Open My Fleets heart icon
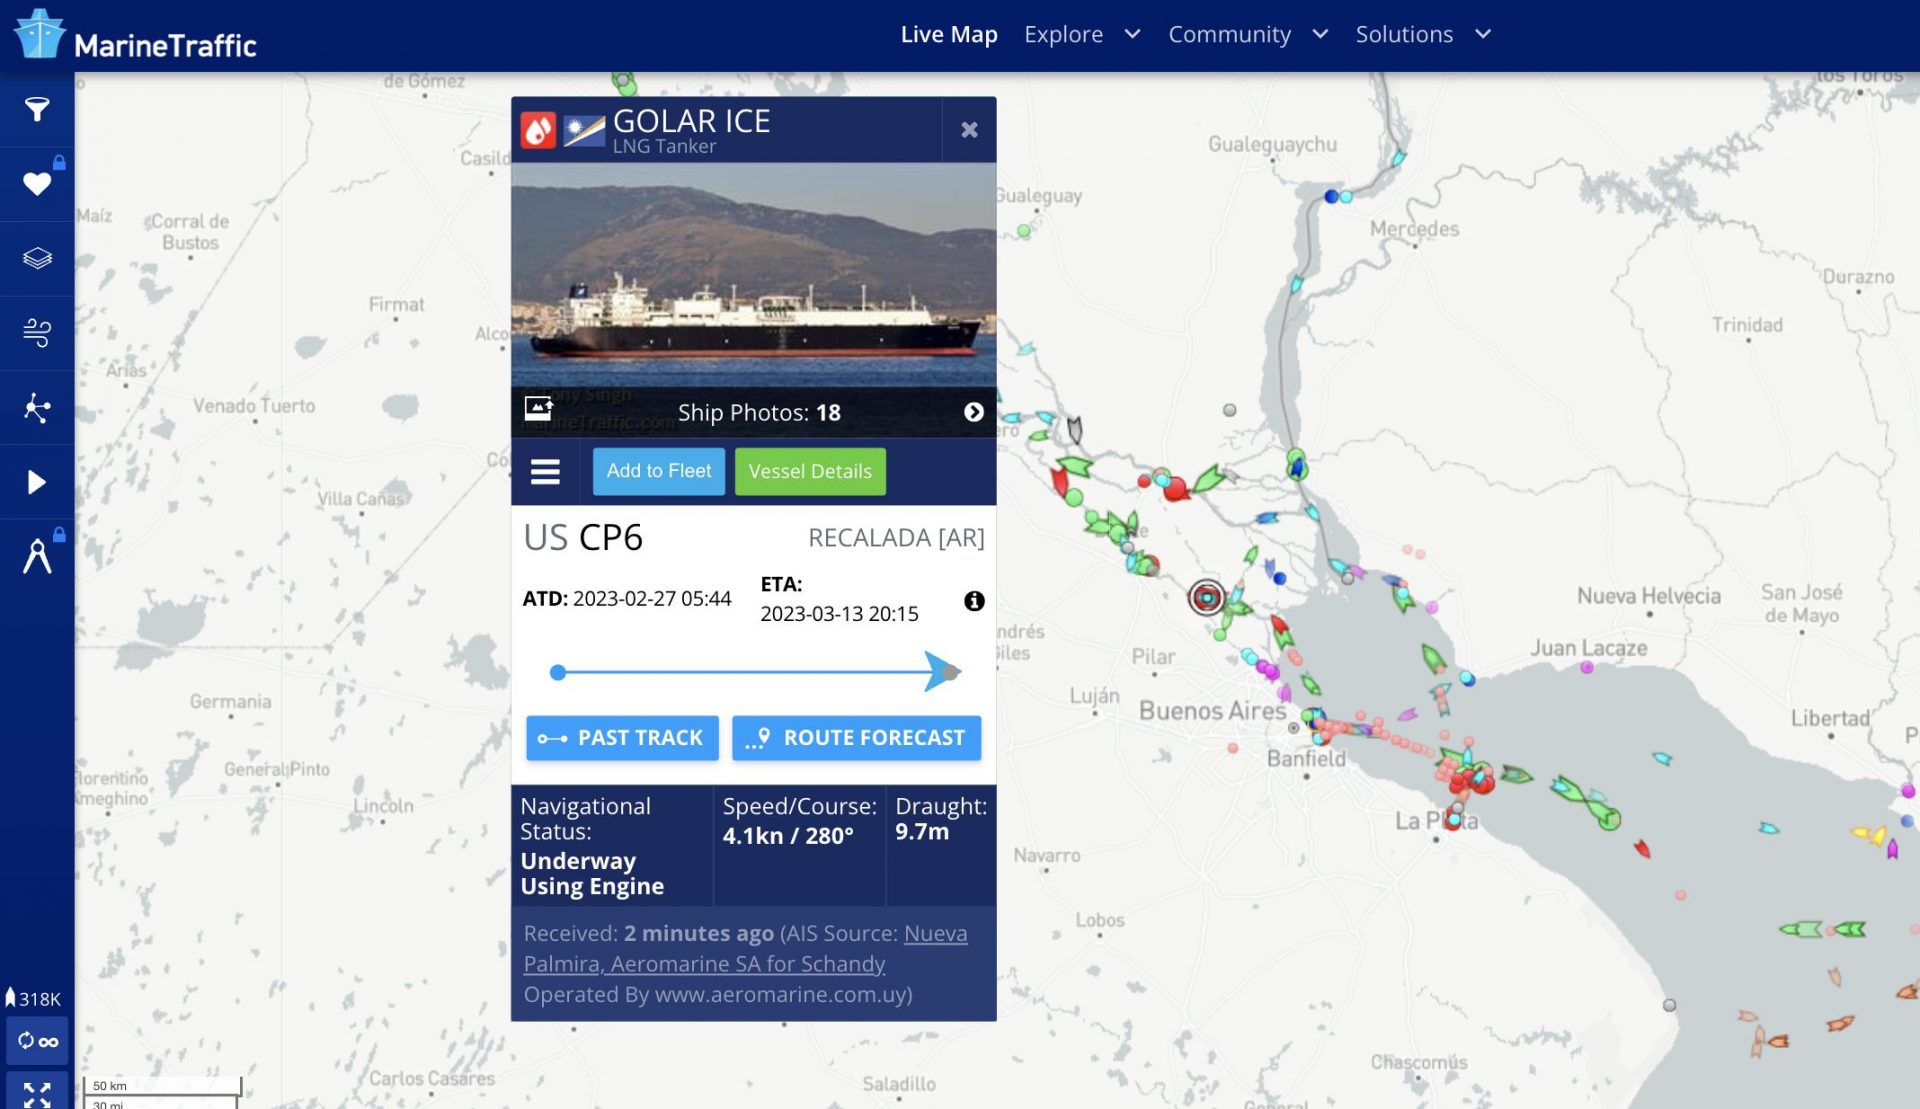The height and width of the screenshot is (1109, 1920). click(37, 184)
